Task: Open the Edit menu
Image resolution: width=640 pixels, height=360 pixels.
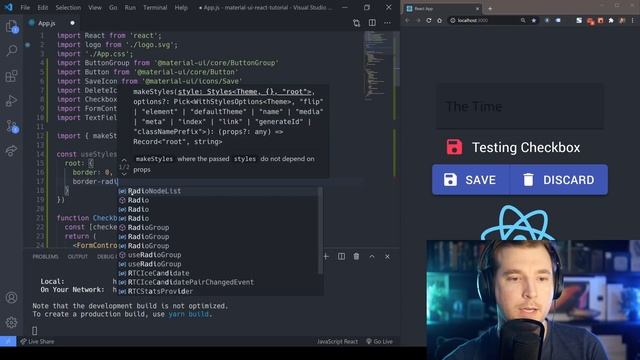Action: pos(42,7)
